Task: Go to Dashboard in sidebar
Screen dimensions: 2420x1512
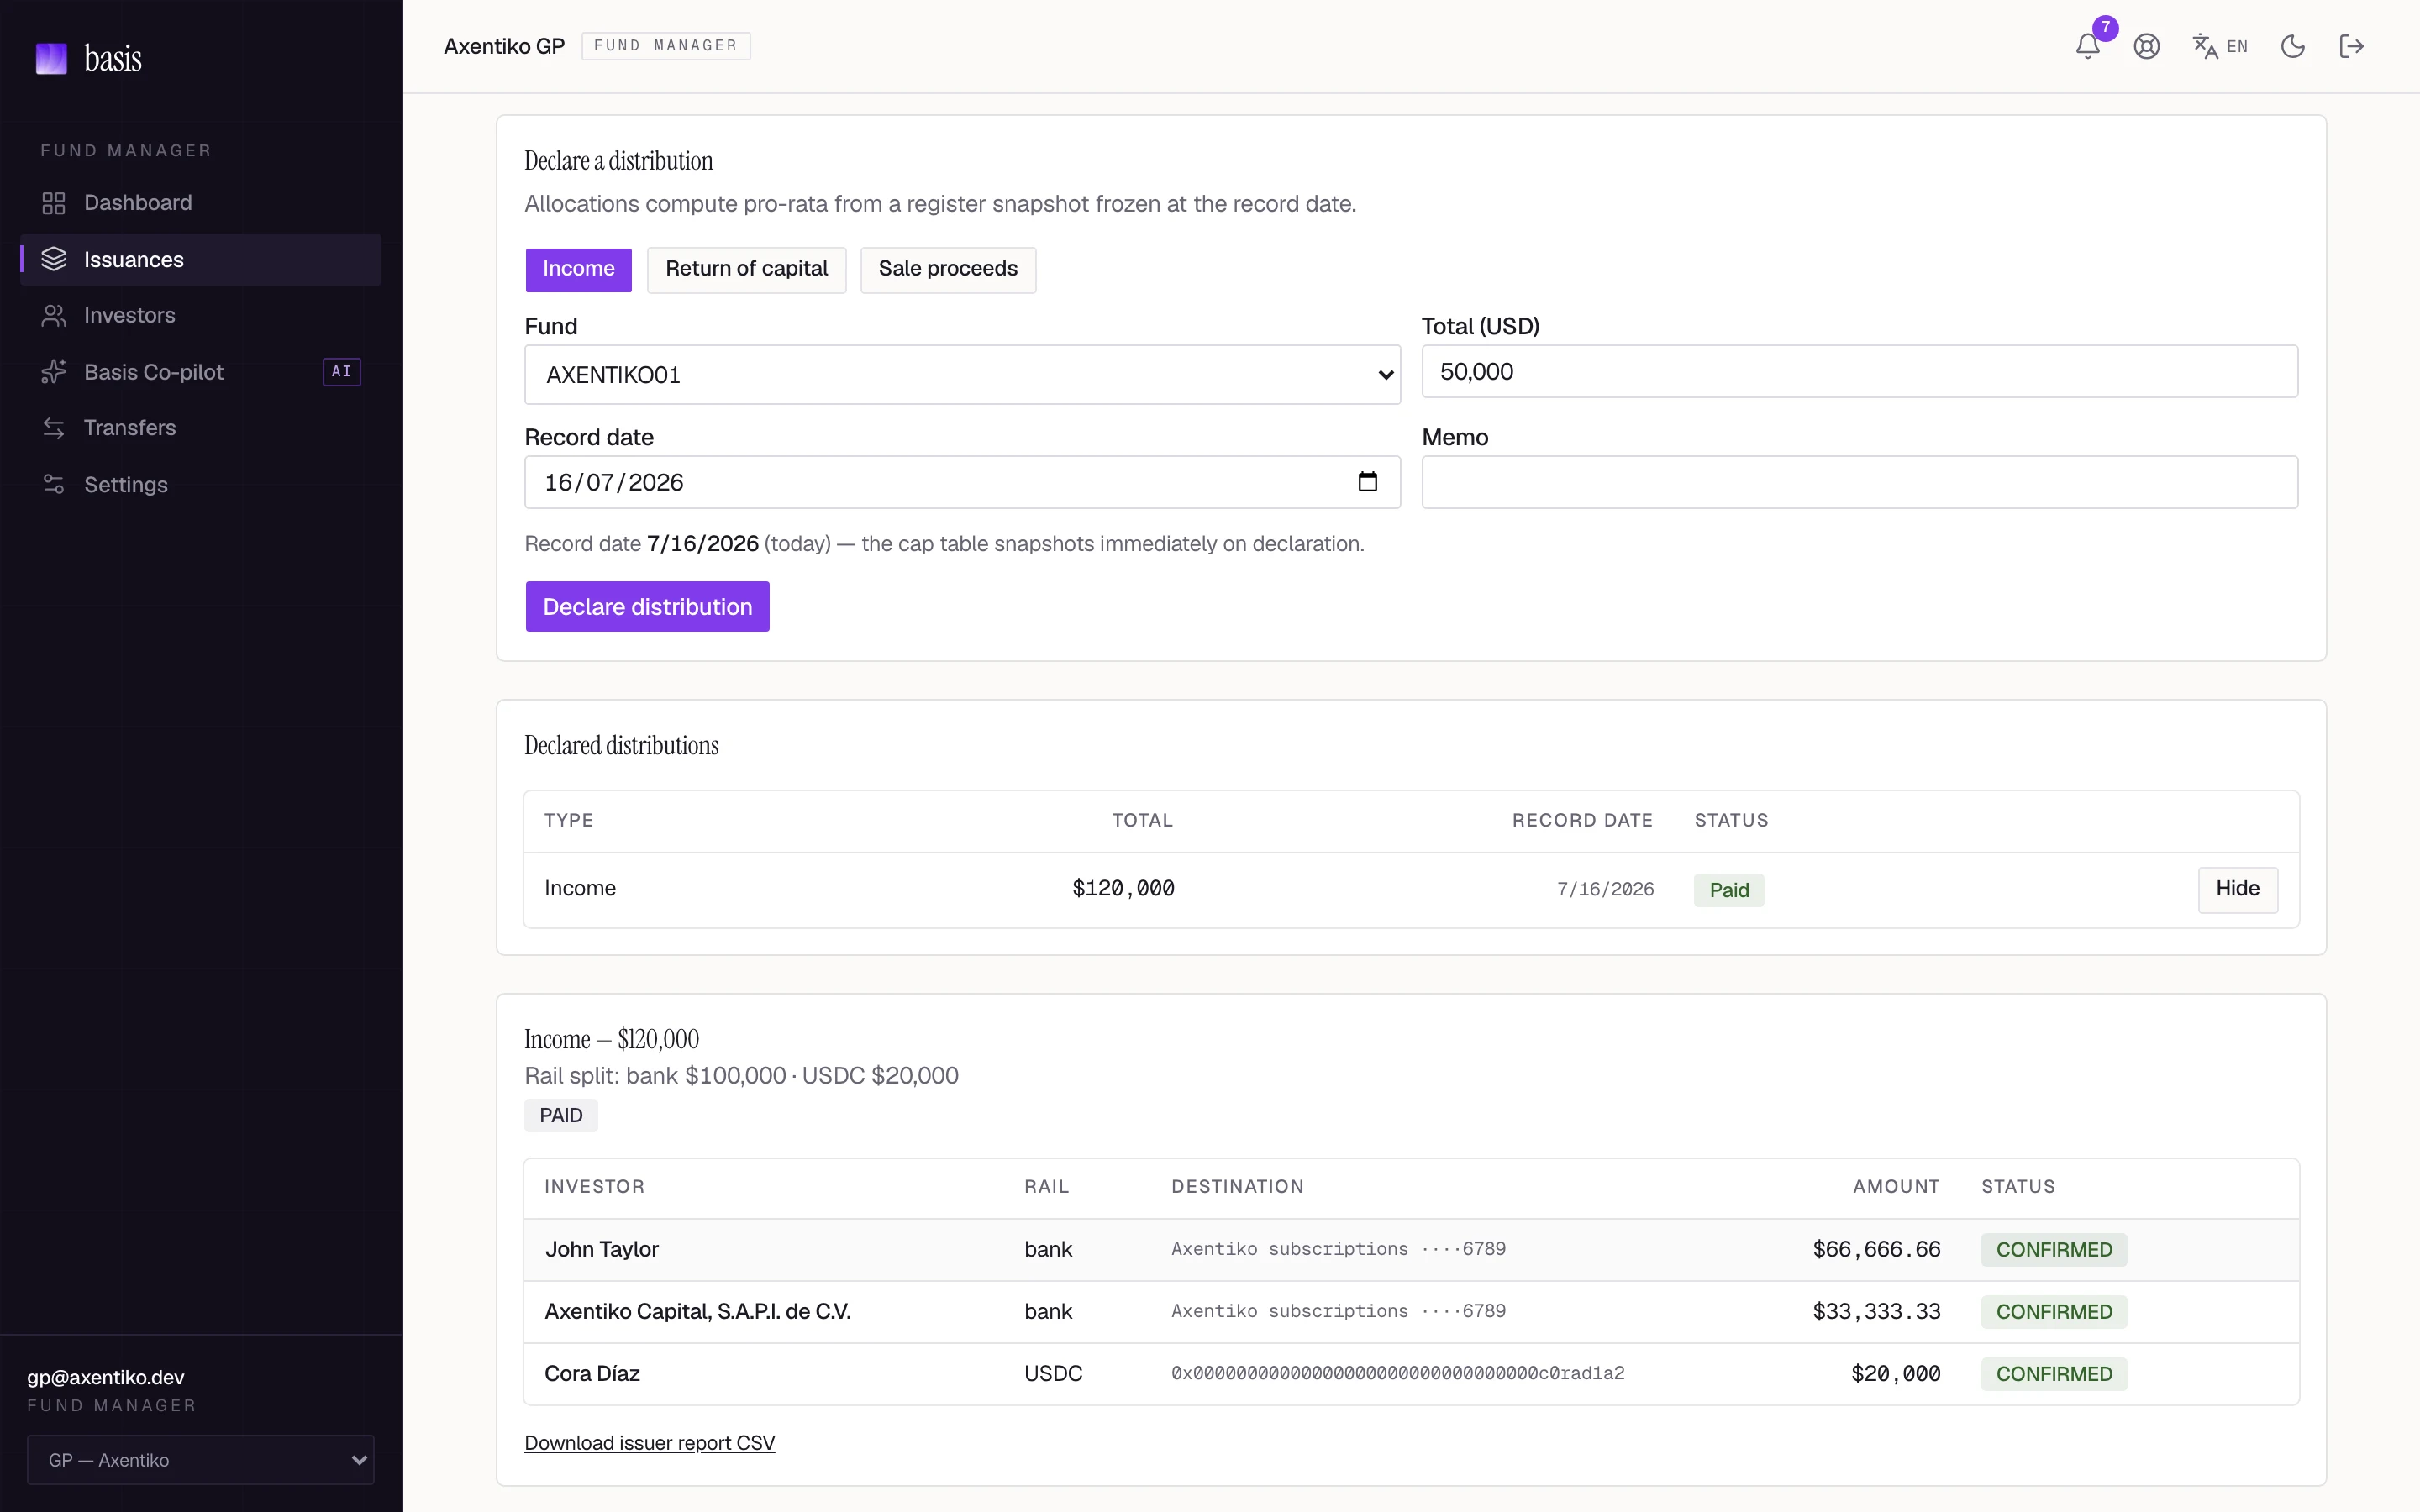Action: click(x=200, y=203)
